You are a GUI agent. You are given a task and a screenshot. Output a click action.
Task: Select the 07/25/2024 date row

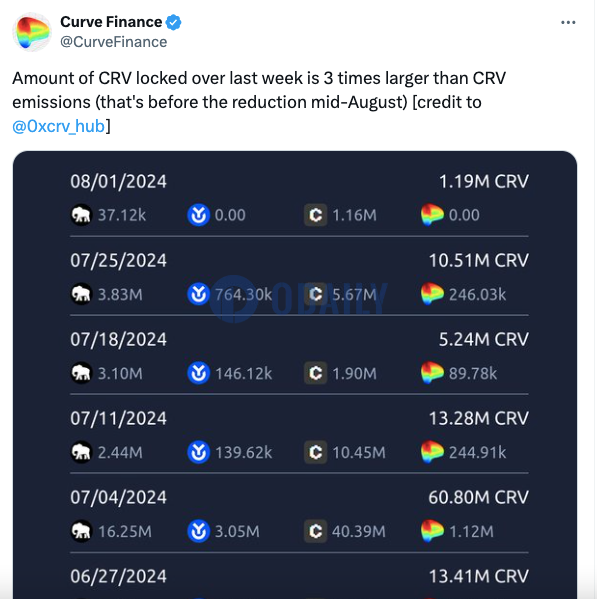coord(299,277)
